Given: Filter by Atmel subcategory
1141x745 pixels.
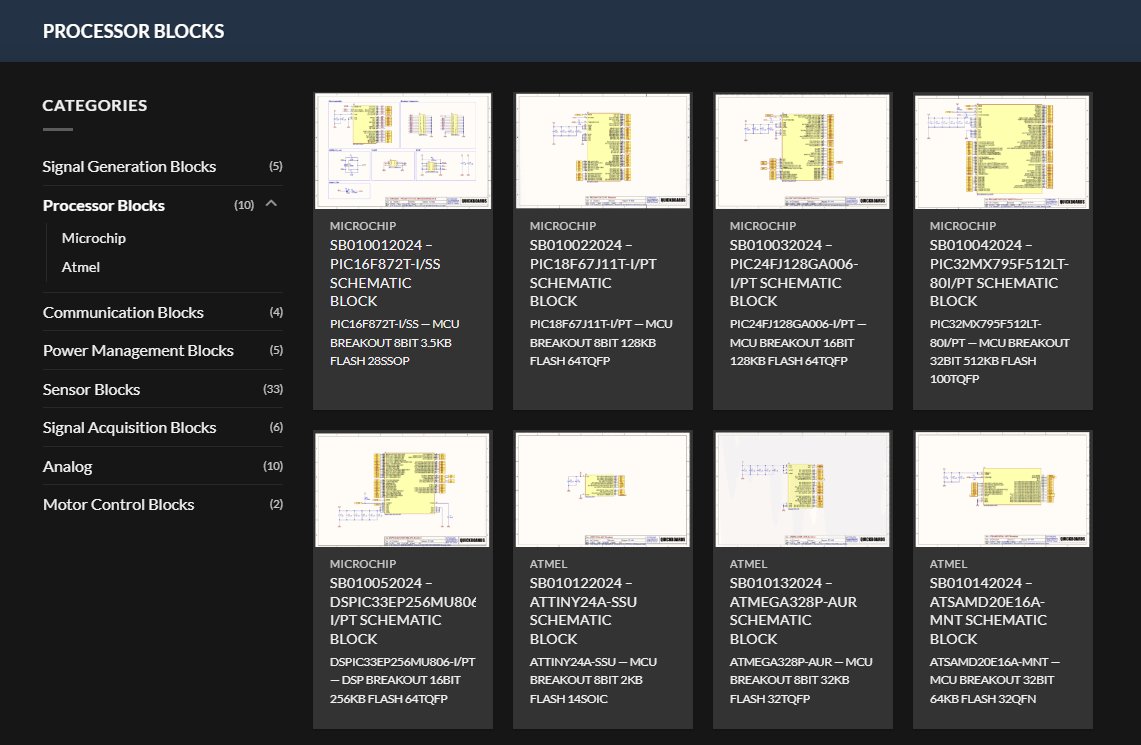Looking at the screenshot, I should tap(81, 267).
